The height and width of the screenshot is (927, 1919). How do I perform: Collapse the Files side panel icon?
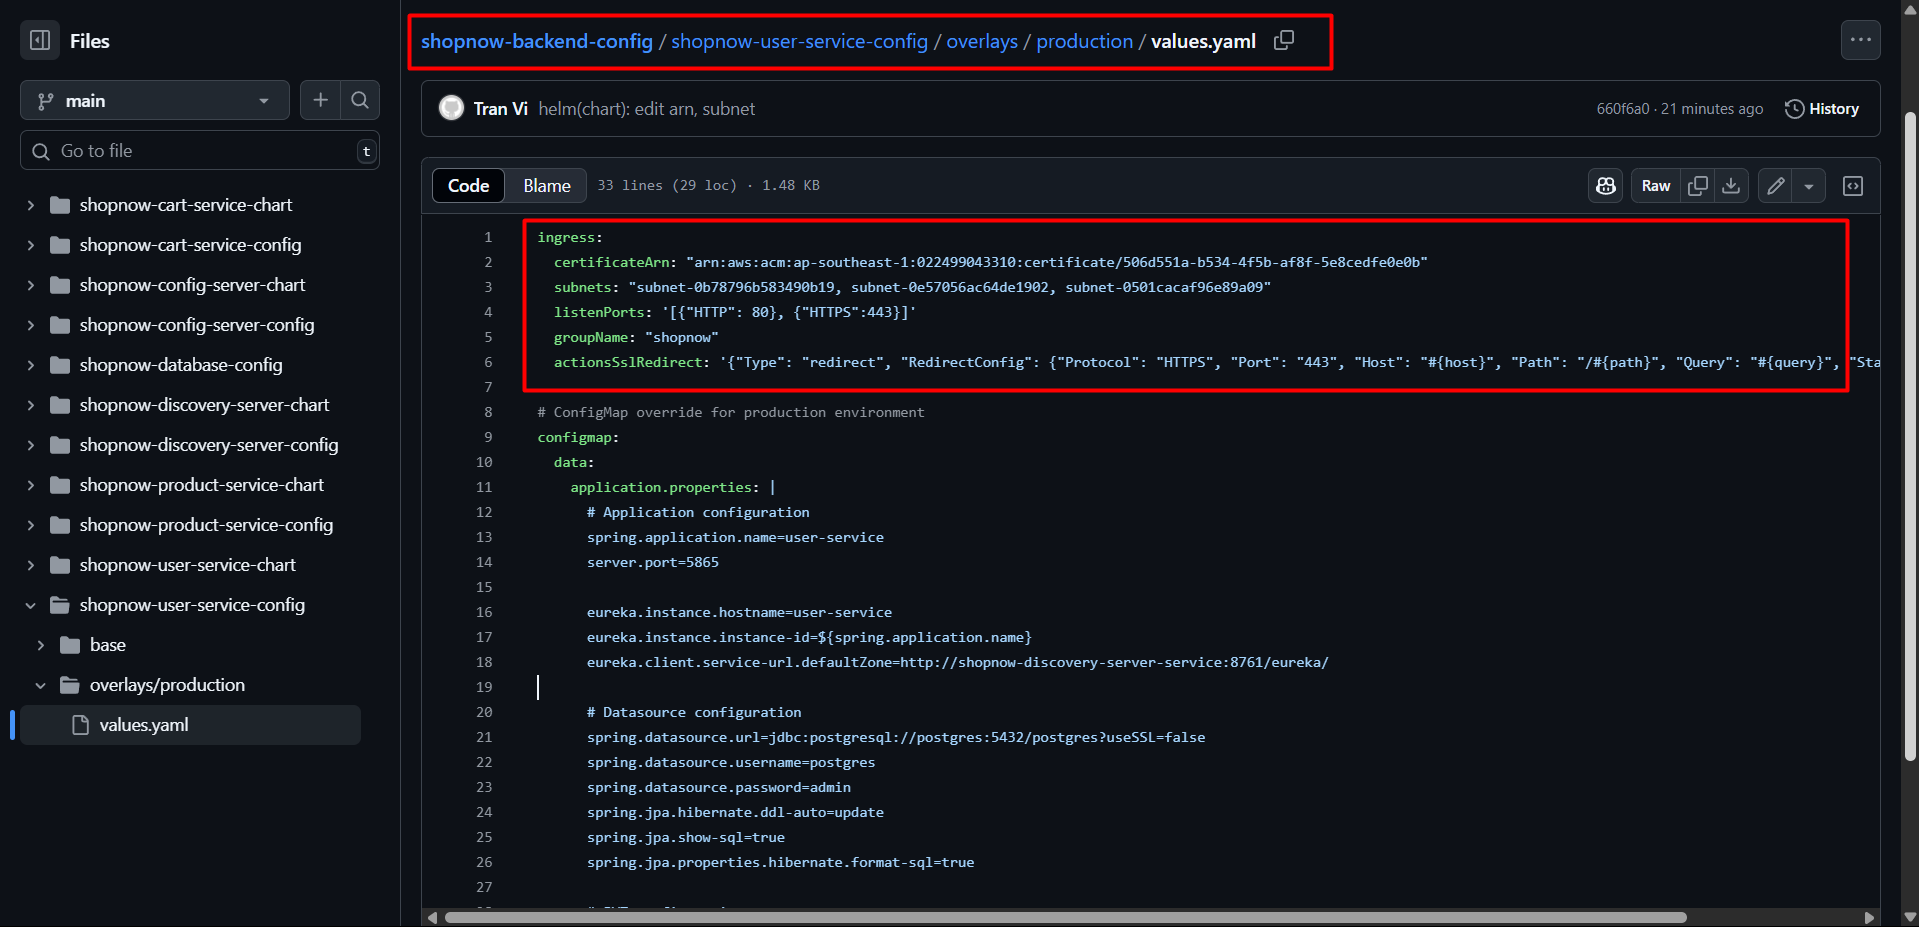tap(40, 41)
